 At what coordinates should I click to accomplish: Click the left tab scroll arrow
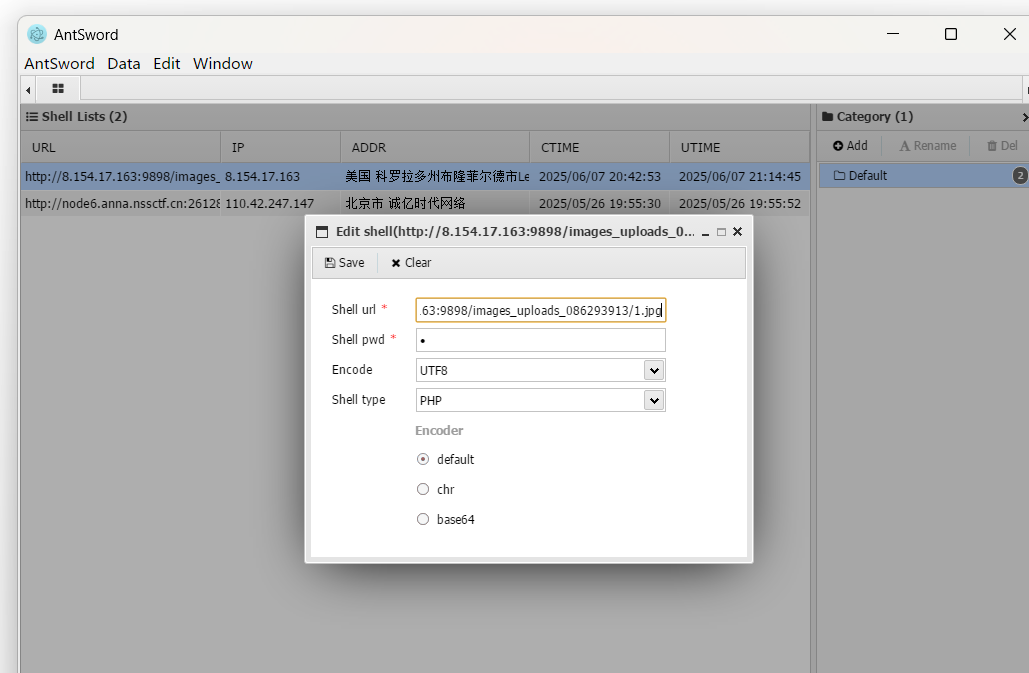coord(28,89)
